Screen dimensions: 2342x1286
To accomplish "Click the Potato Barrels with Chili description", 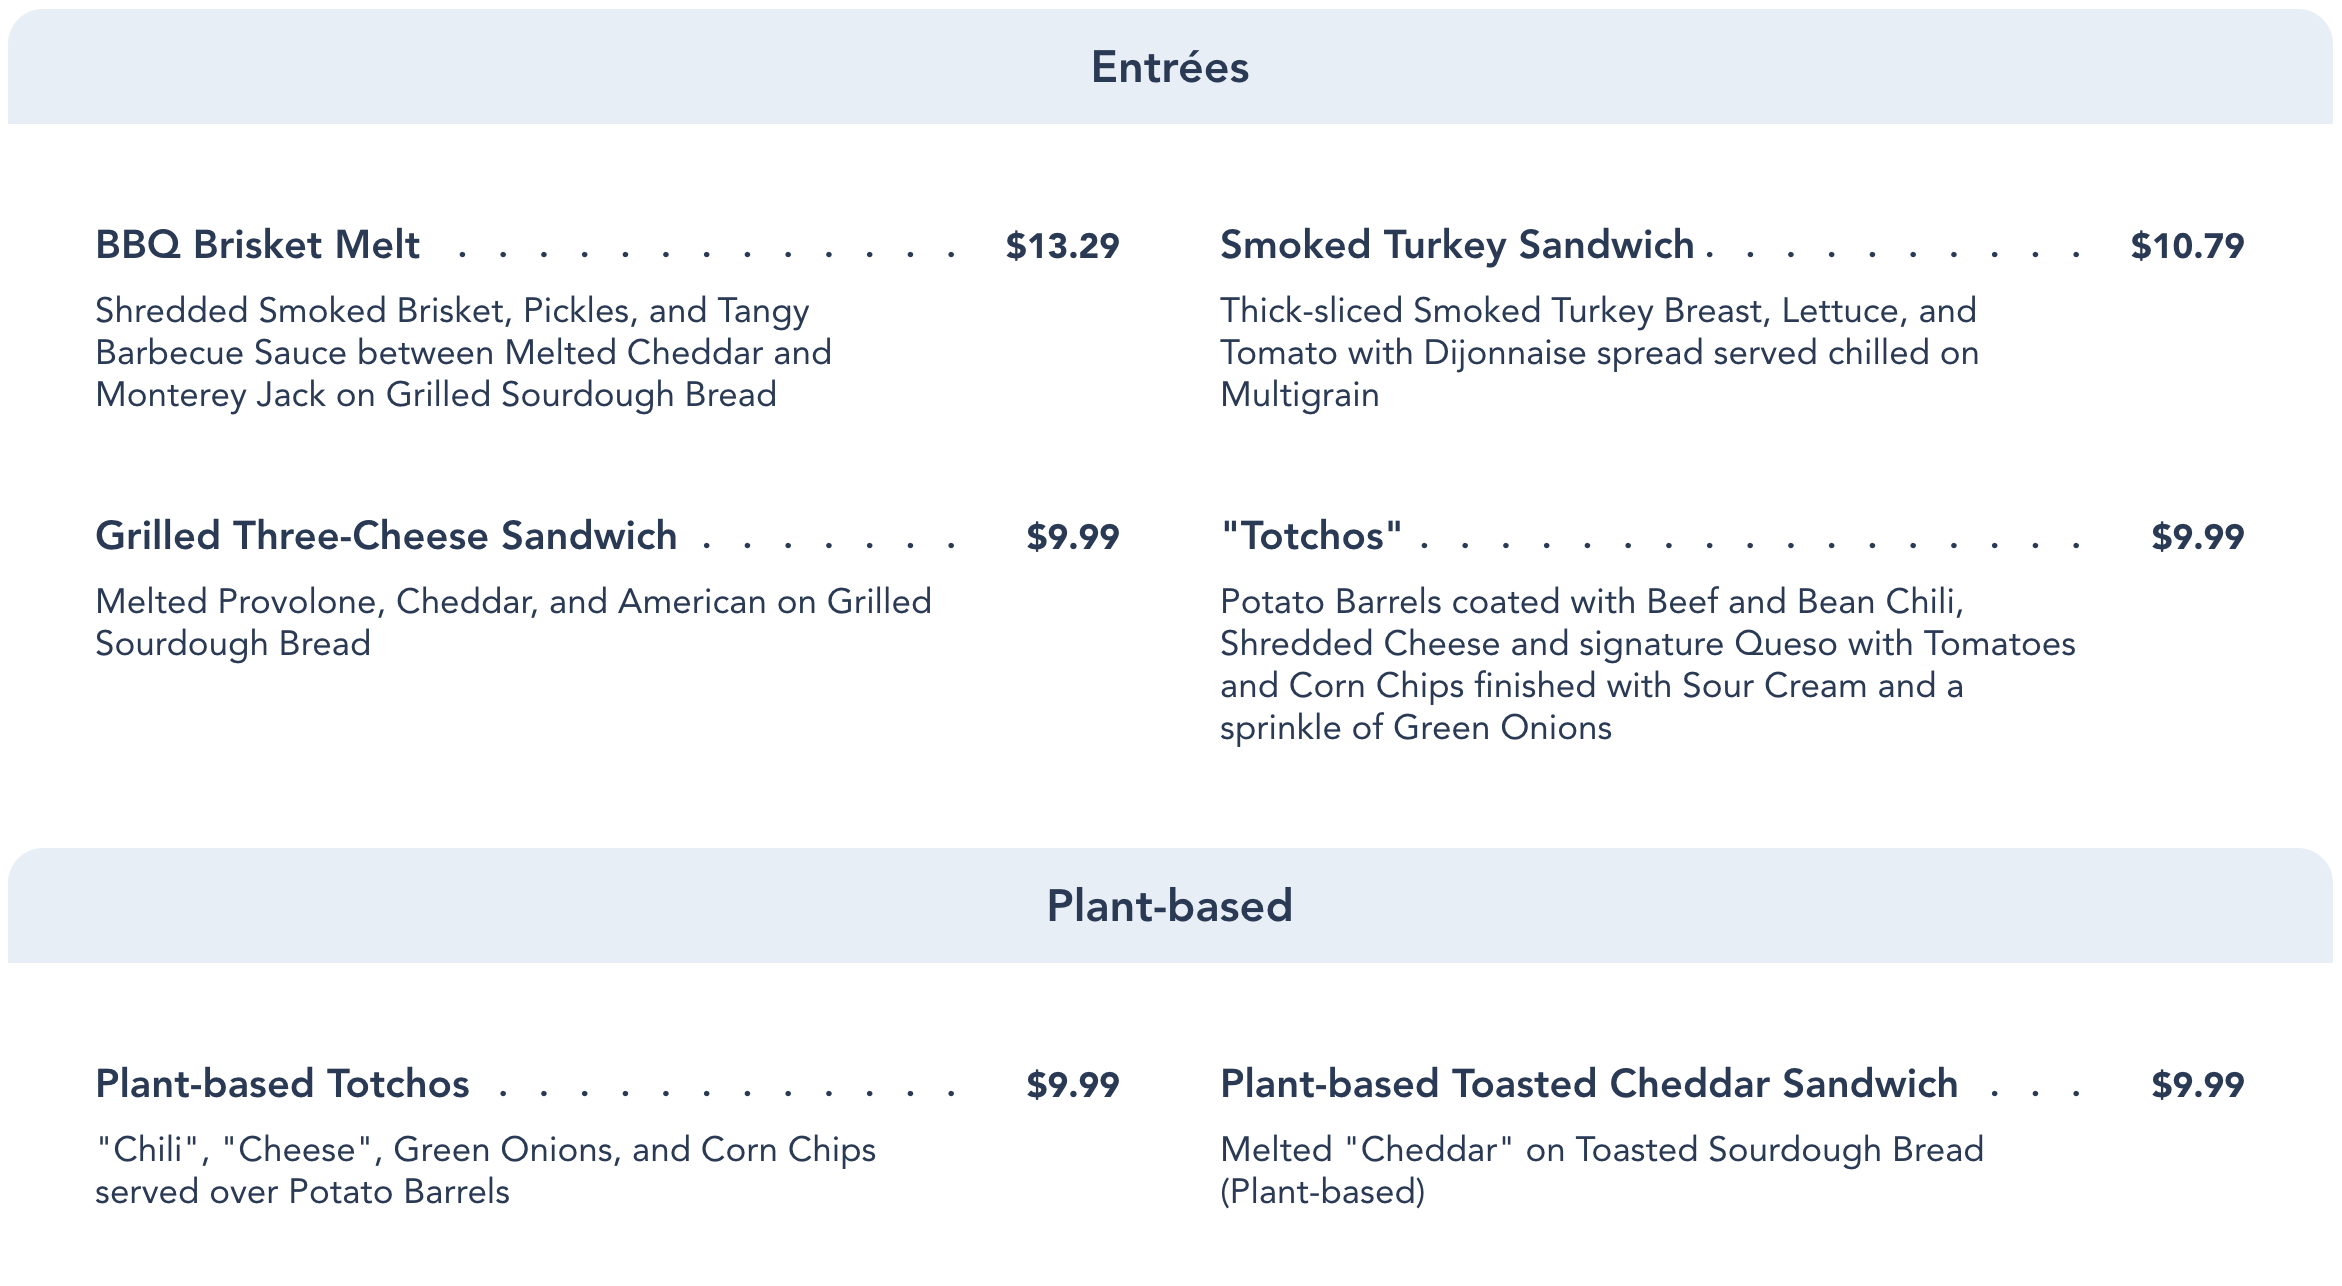I will point(1647,664).
